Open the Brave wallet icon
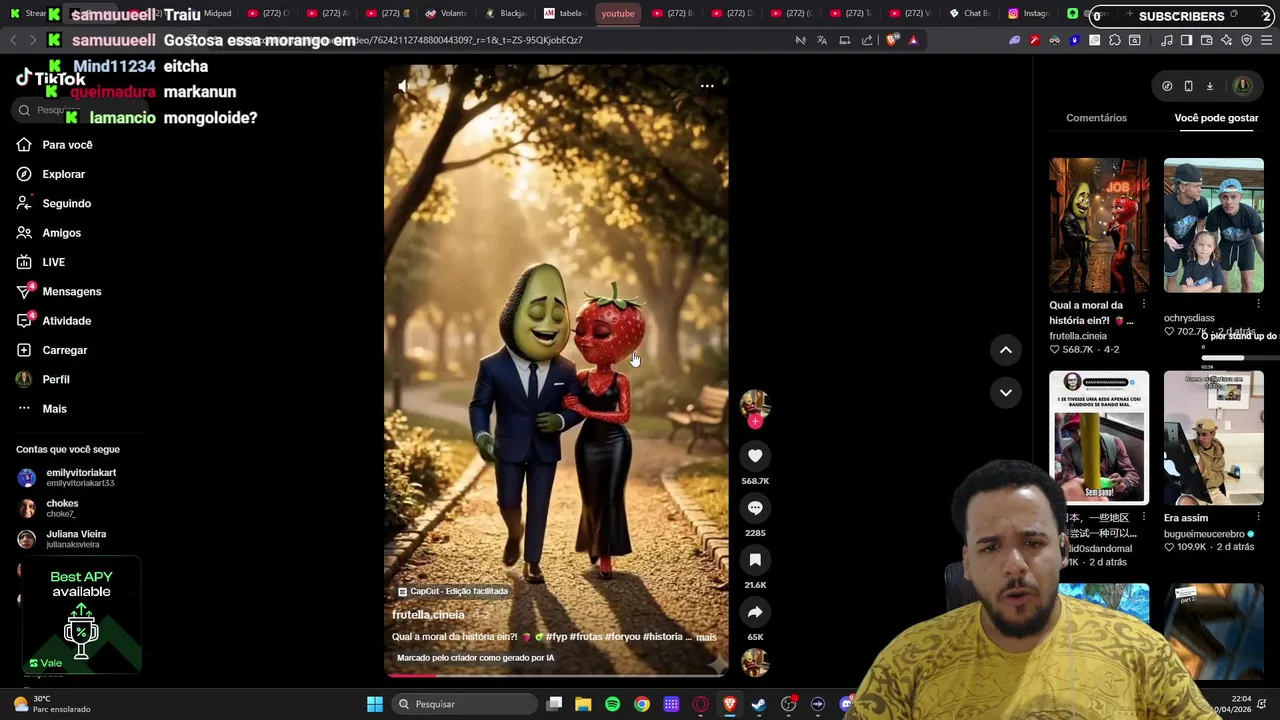The width and height of the screenshot is (1280, 720). pyautogui.click(x=1206, y=40)
